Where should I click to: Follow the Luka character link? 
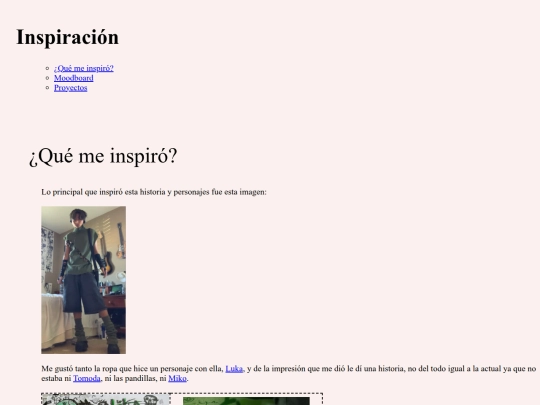click(x=234, y=369)
